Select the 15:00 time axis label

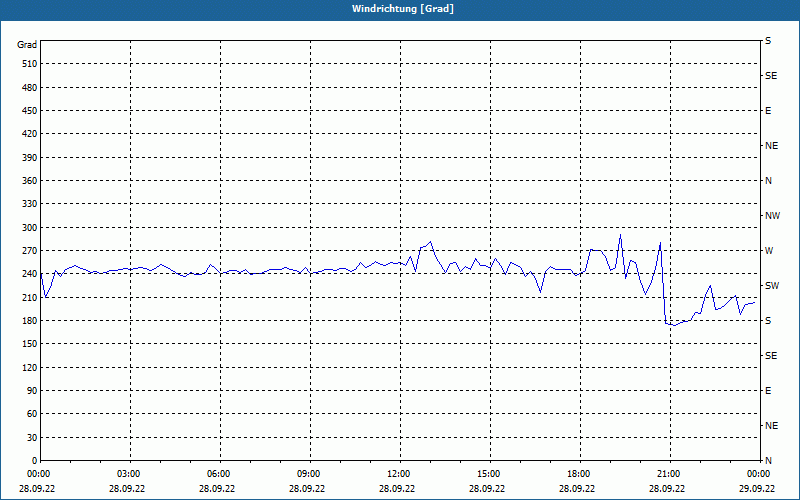click(490, 474)
